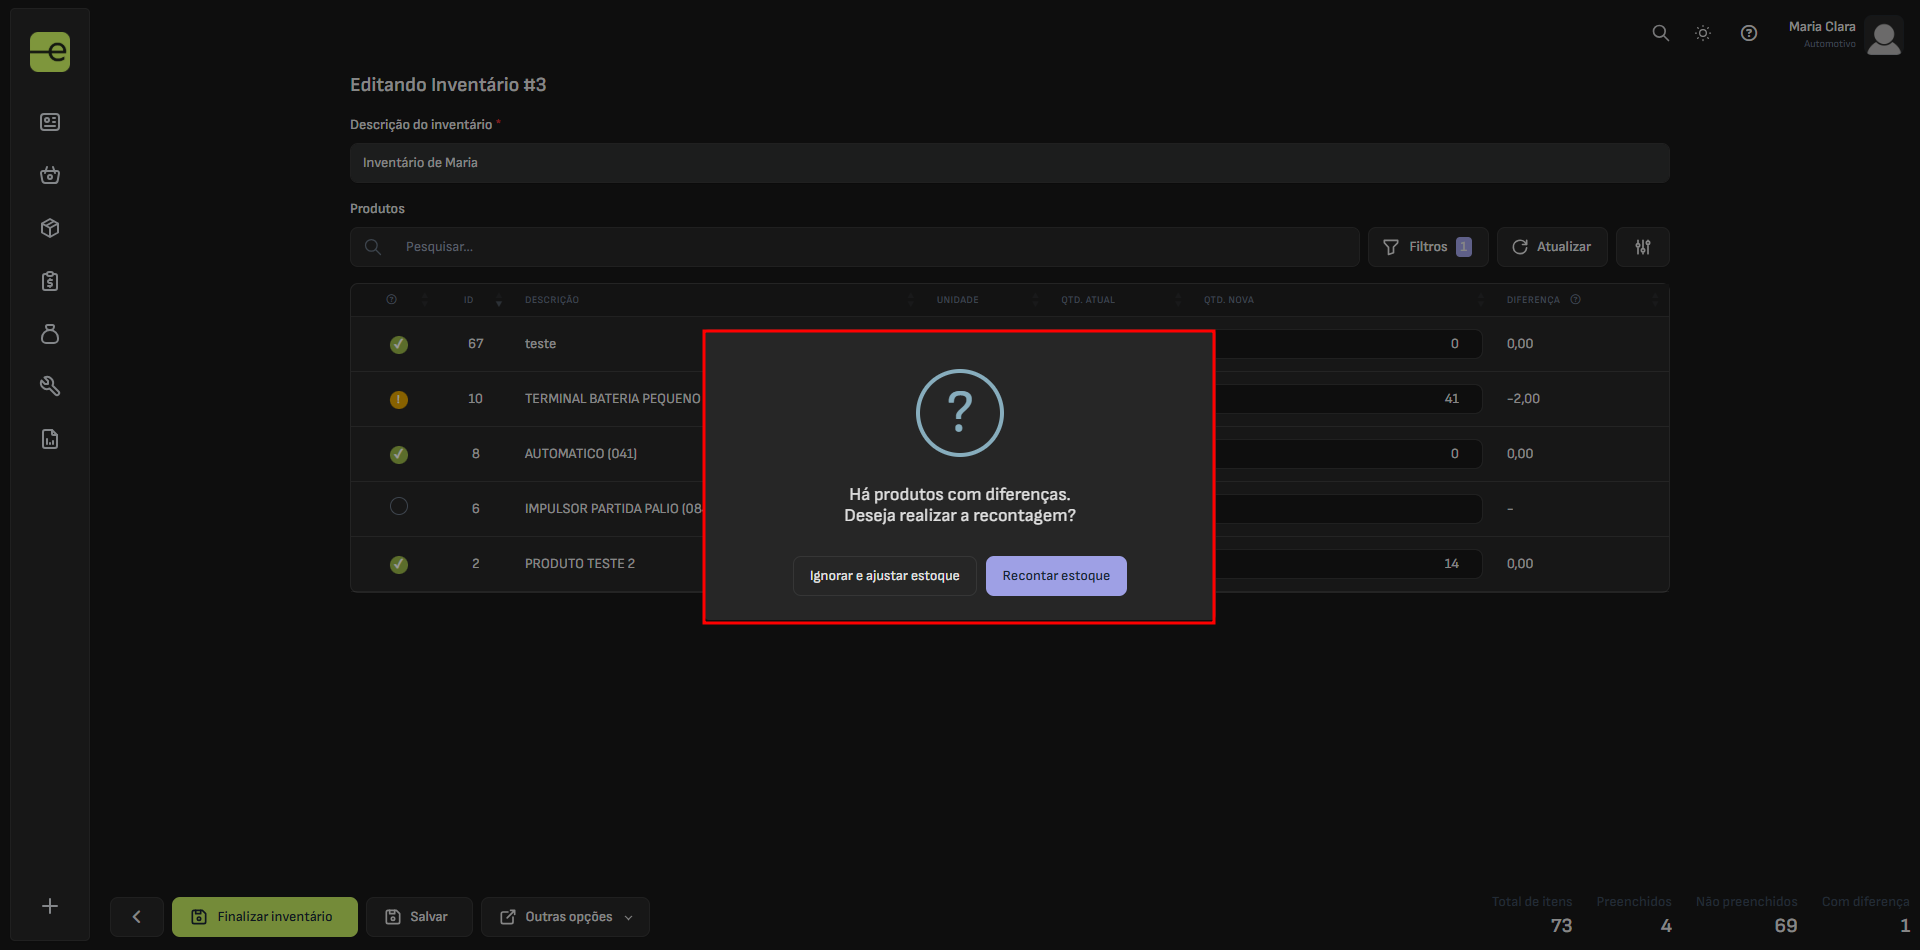Open the Filtros filter panel

[x=1427, y=247]
